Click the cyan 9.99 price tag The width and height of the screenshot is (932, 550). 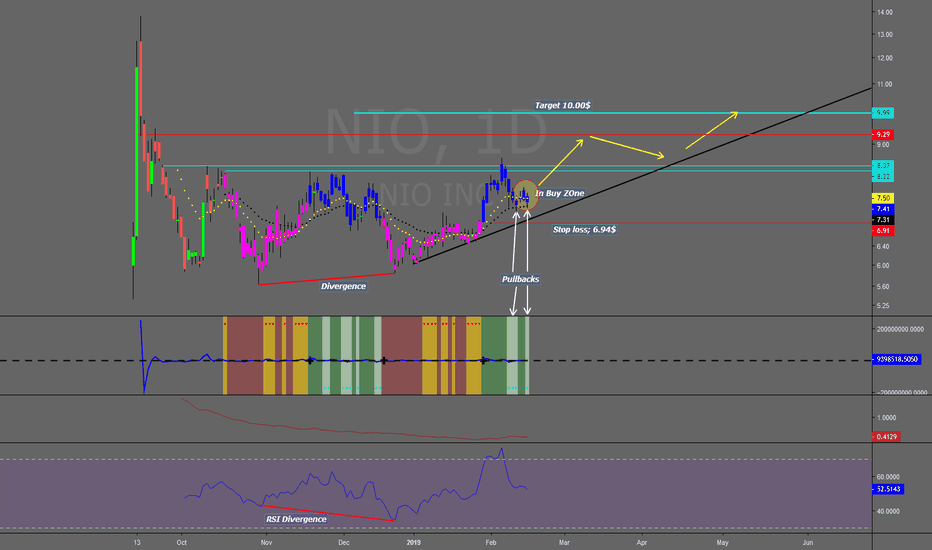point(883,113)
